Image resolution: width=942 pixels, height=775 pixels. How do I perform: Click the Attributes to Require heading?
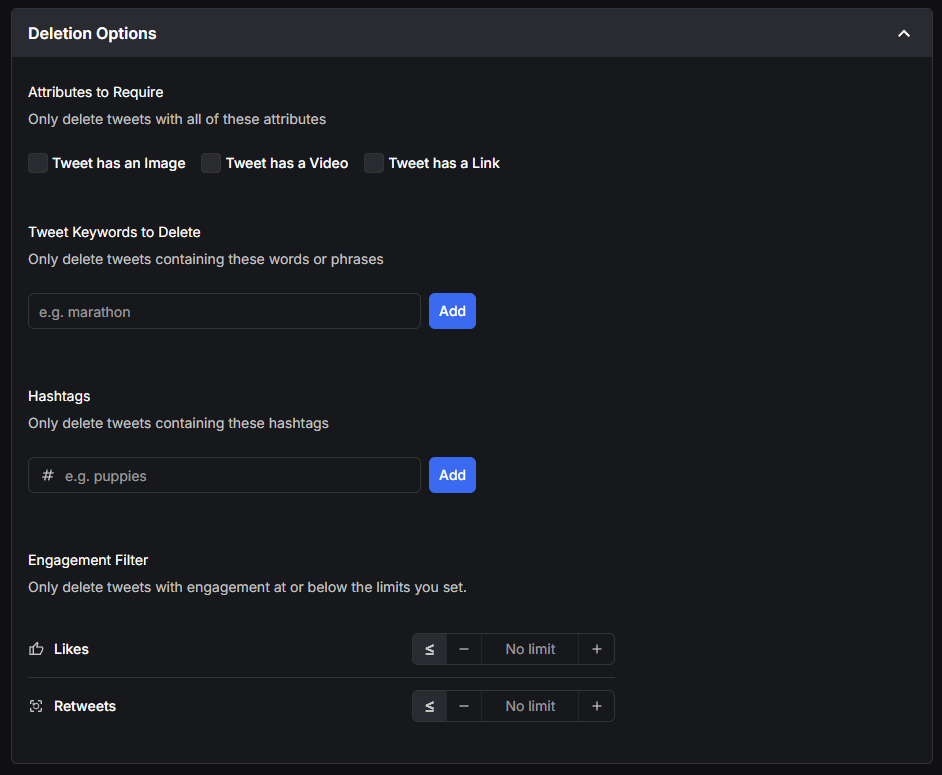pyautogui.click(x=96, y=92)
